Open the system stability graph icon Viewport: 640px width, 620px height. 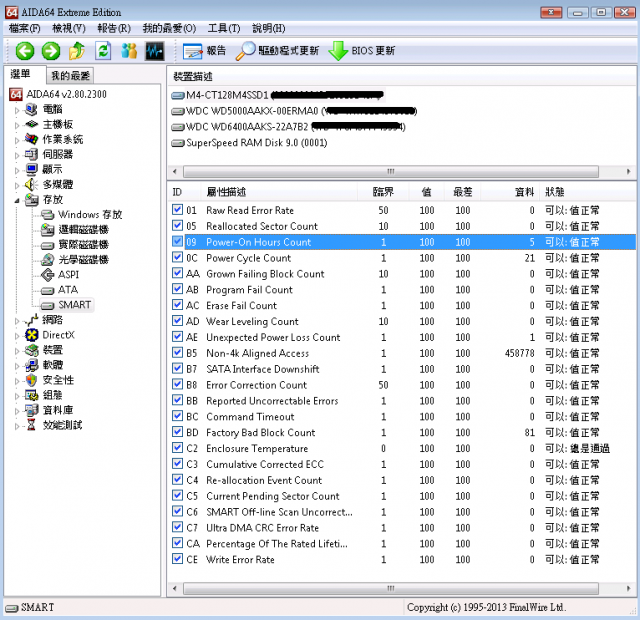point(155,51)
